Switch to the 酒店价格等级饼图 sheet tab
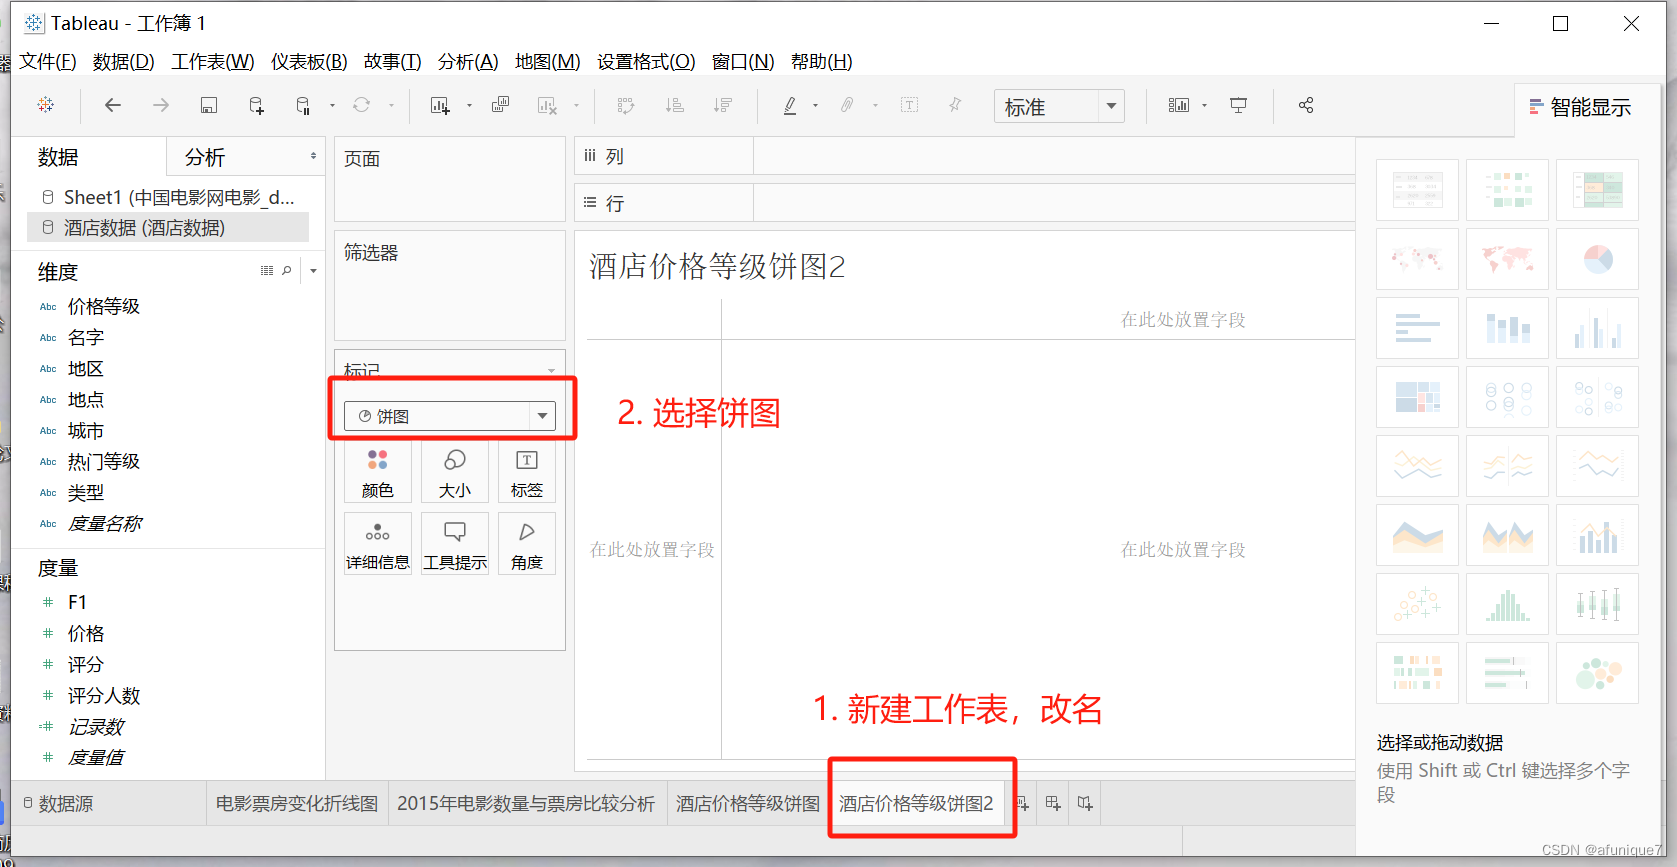The height and width of the screenshot is (867, 1677). 747,804
